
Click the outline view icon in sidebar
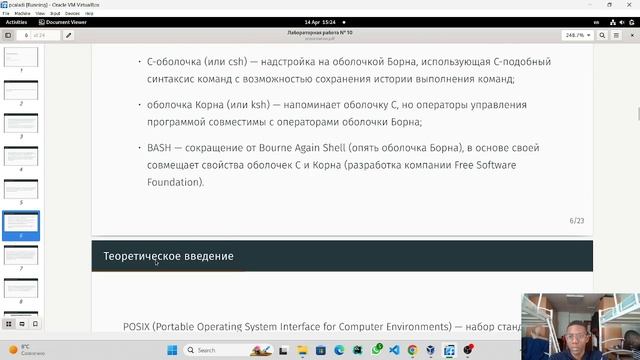pos(22,324)
